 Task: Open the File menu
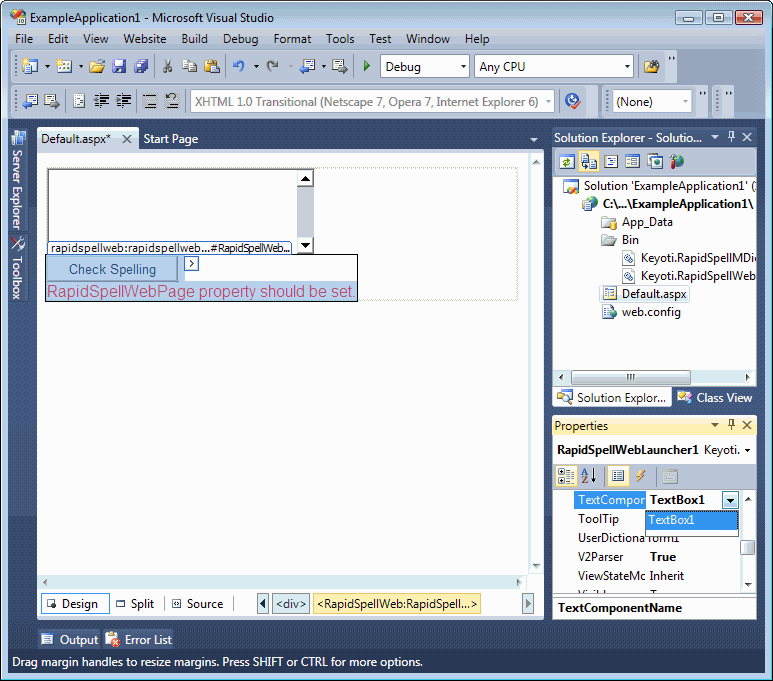tap(24, 39)
